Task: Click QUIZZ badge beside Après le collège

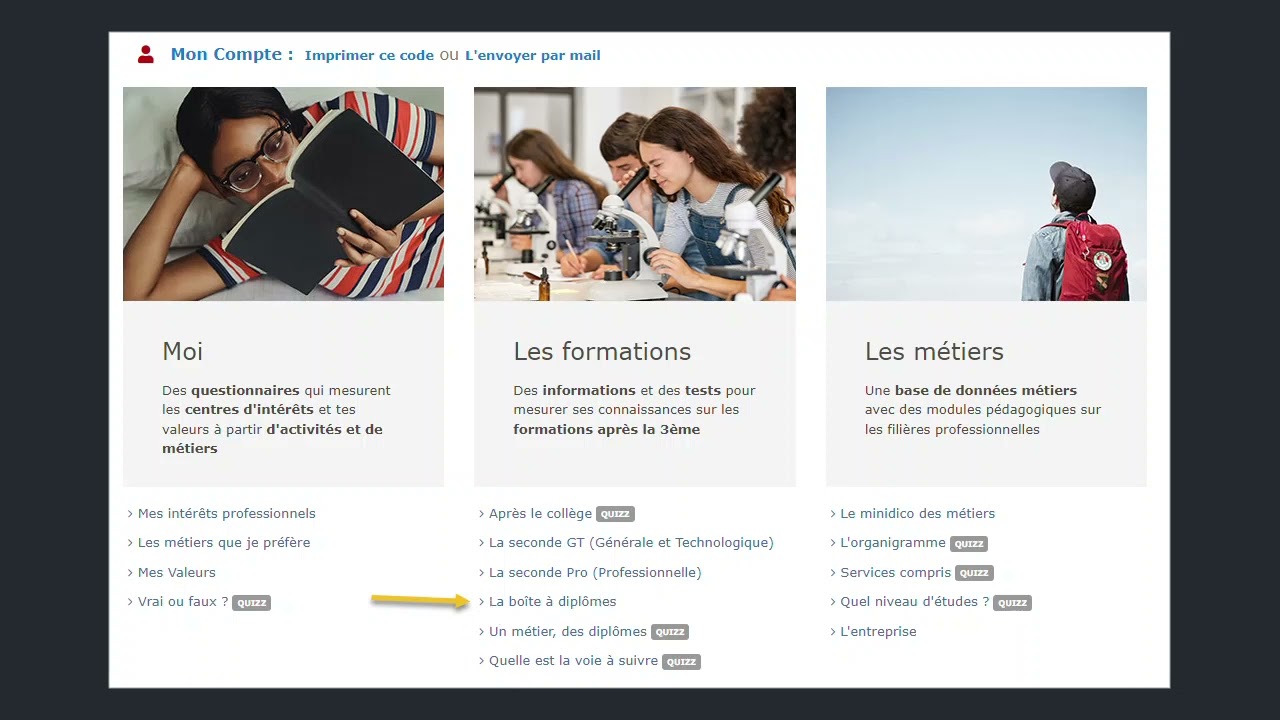Action: 615,515
